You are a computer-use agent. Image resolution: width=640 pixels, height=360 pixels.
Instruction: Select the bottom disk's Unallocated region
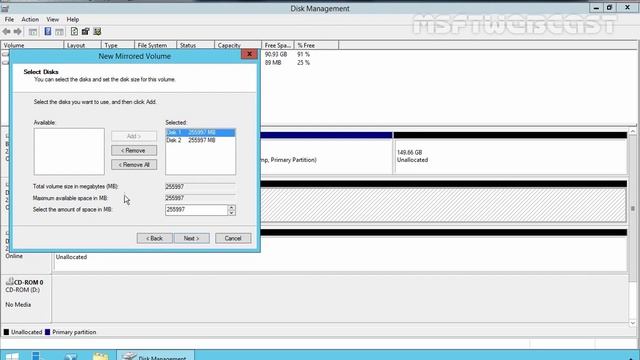click(340, 254)
